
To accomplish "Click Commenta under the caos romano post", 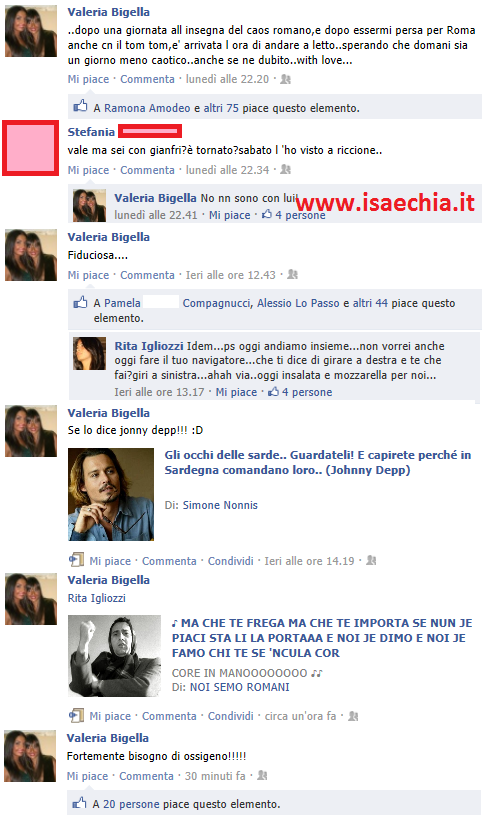I will pyautogui.click(x=147, y=79).
